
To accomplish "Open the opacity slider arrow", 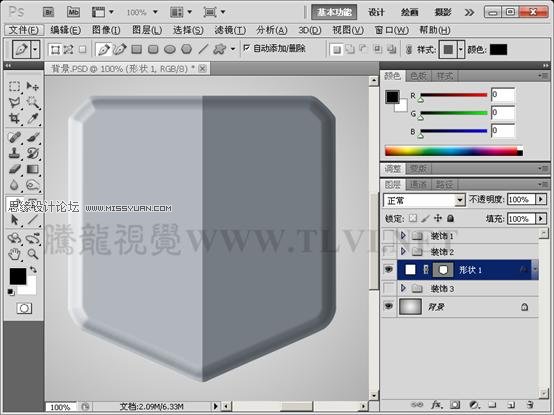I will pos(541,199).
